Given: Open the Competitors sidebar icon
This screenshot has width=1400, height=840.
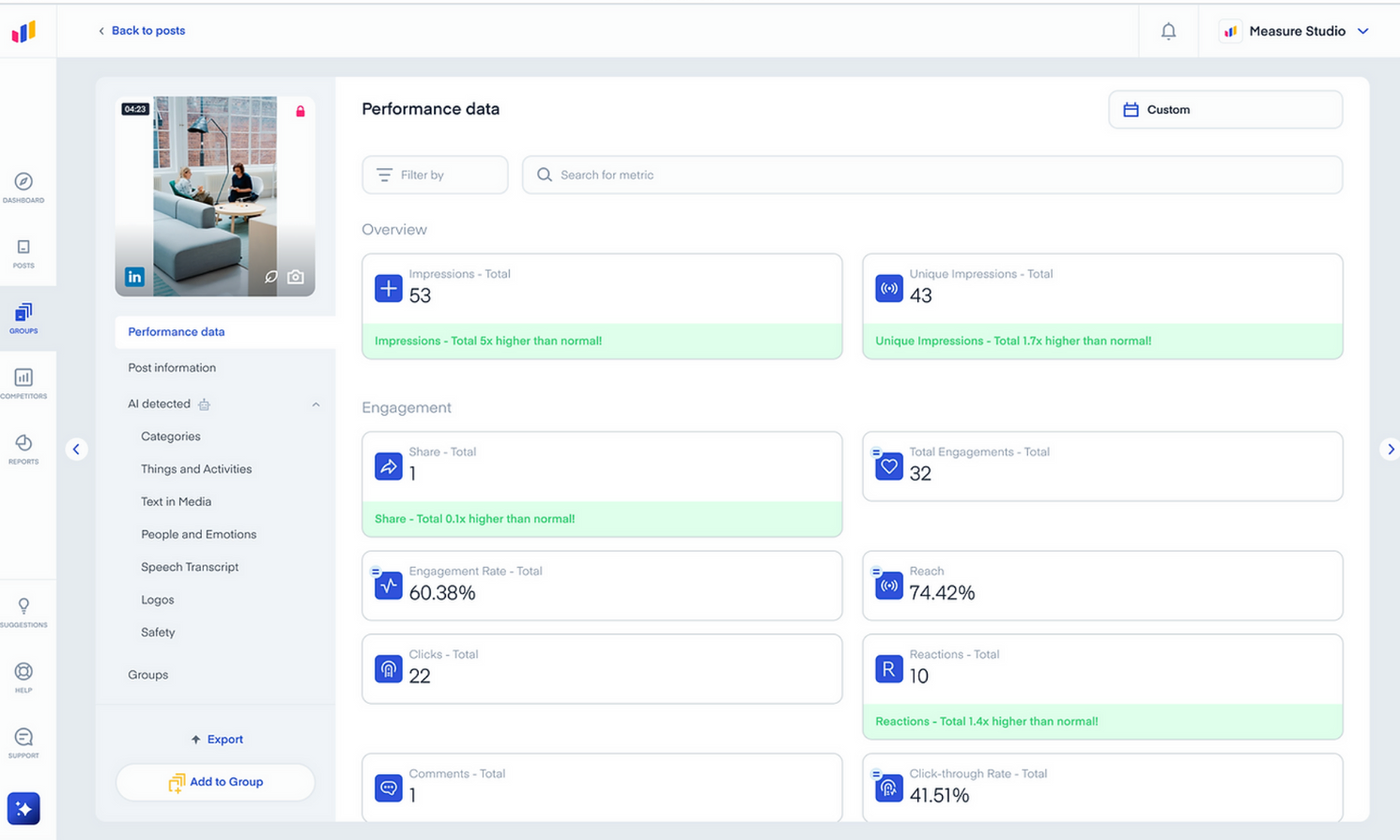Looking at the screenshot, I should [24, 377].
